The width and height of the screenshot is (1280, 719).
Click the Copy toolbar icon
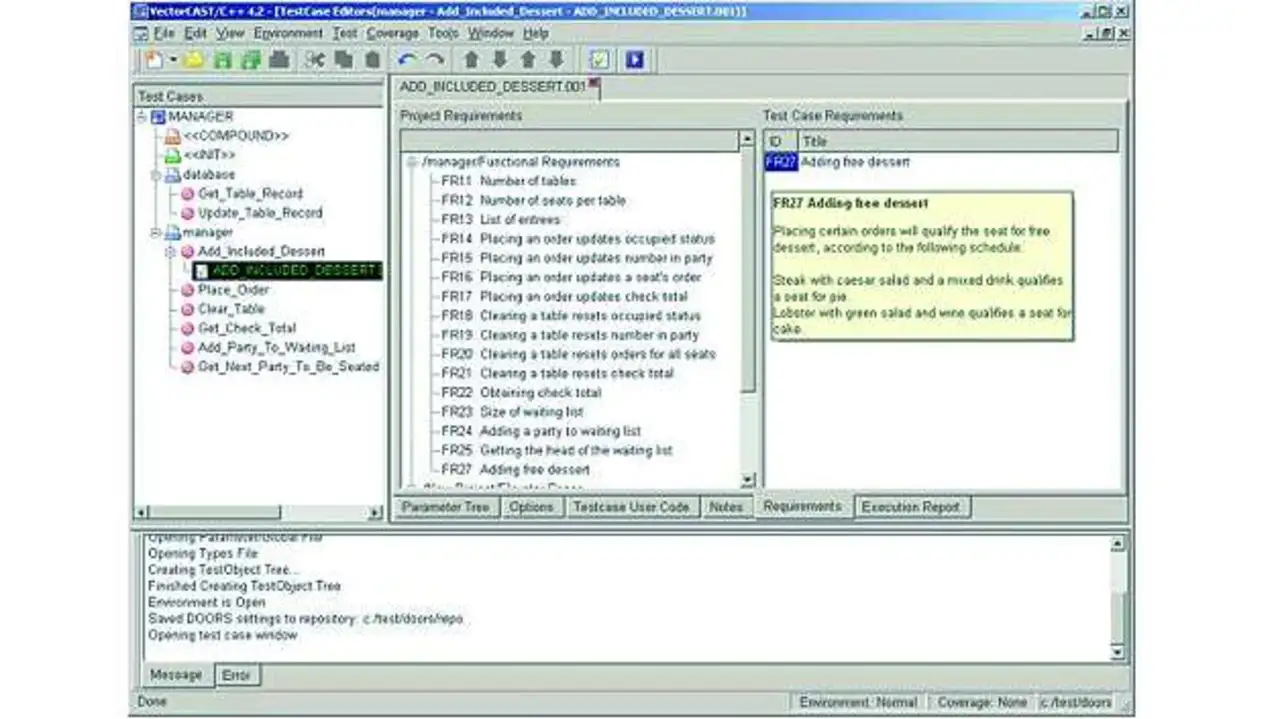click(x=344, y=60)
